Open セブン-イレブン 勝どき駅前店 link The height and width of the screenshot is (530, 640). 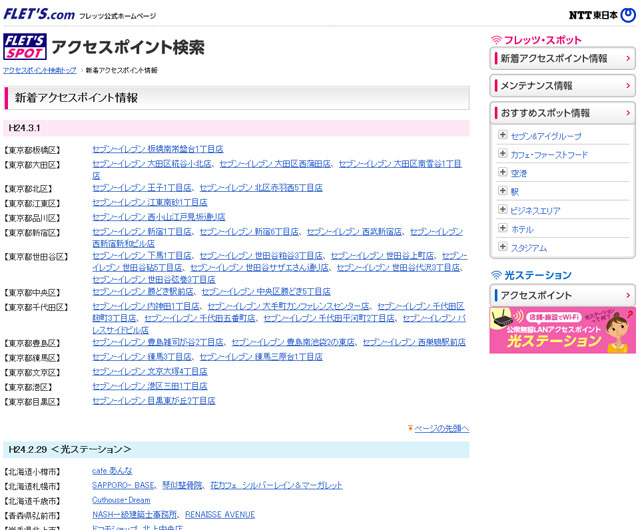click(143, 292)
